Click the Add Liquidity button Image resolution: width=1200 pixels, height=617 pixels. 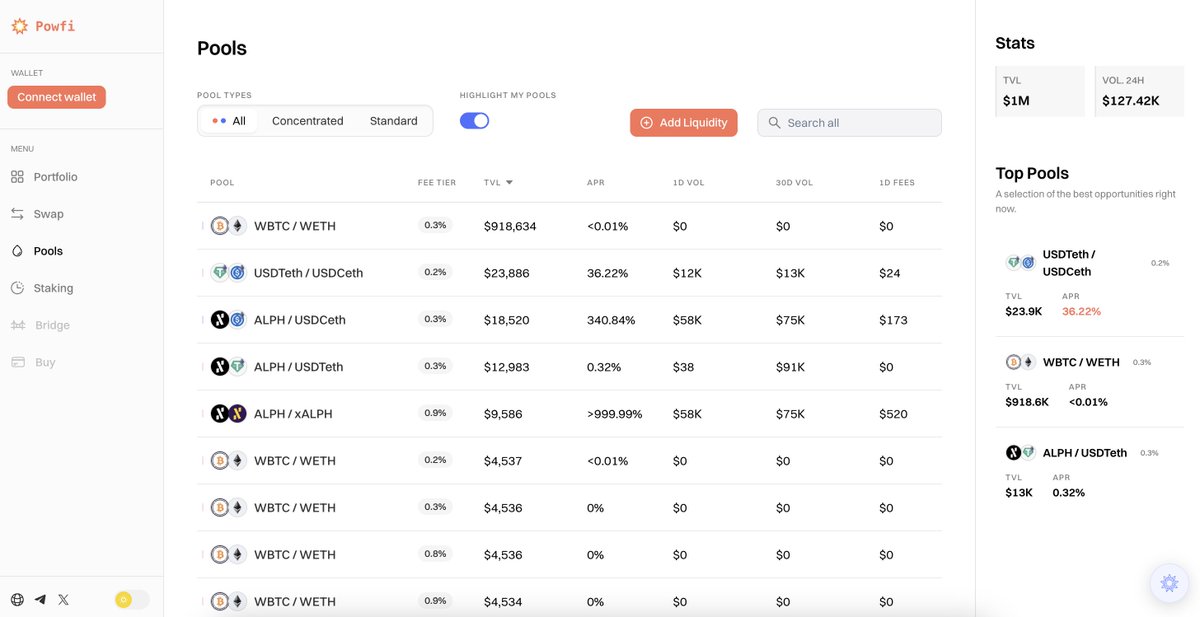tap(684, 123)
